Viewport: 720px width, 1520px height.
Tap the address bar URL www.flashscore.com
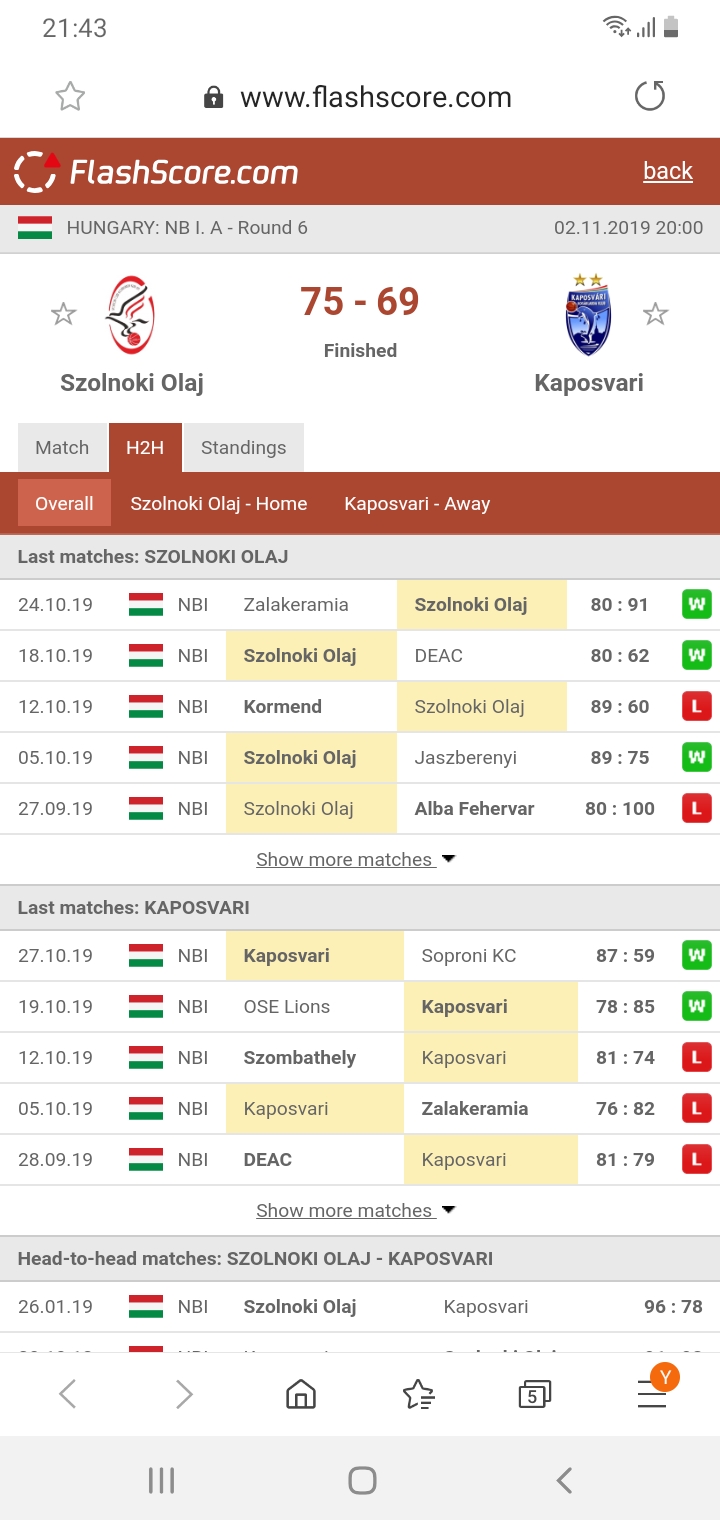(376, 97)
